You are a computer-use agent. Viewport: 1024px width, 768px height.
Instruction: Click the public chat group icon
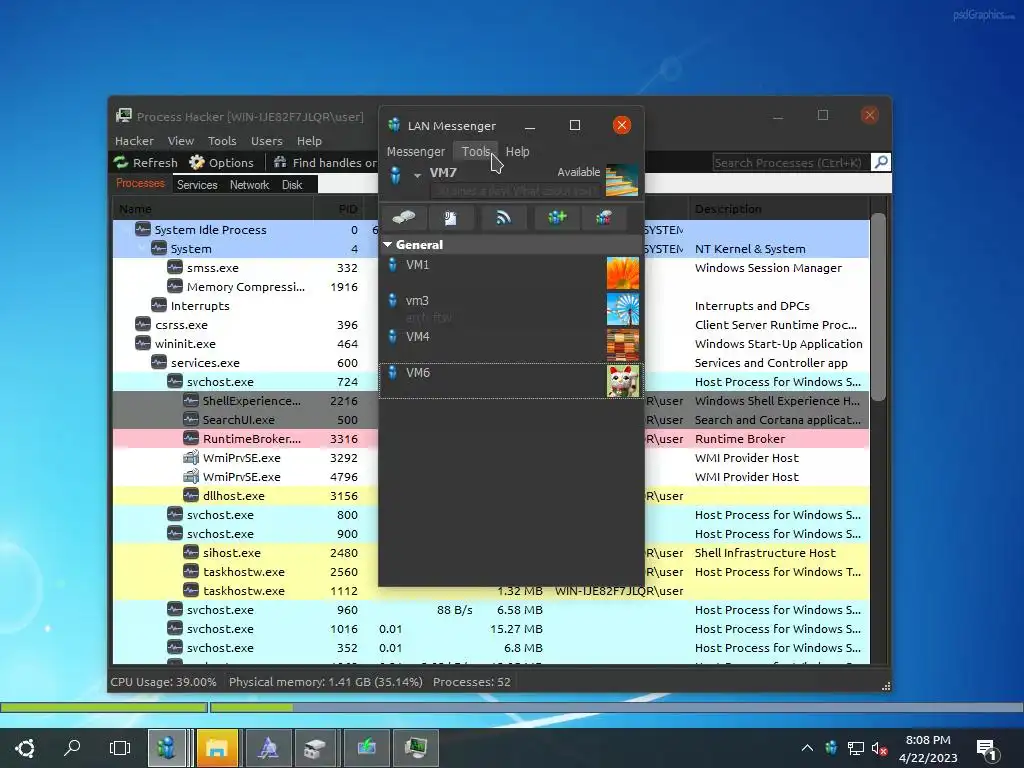[603, 217]
